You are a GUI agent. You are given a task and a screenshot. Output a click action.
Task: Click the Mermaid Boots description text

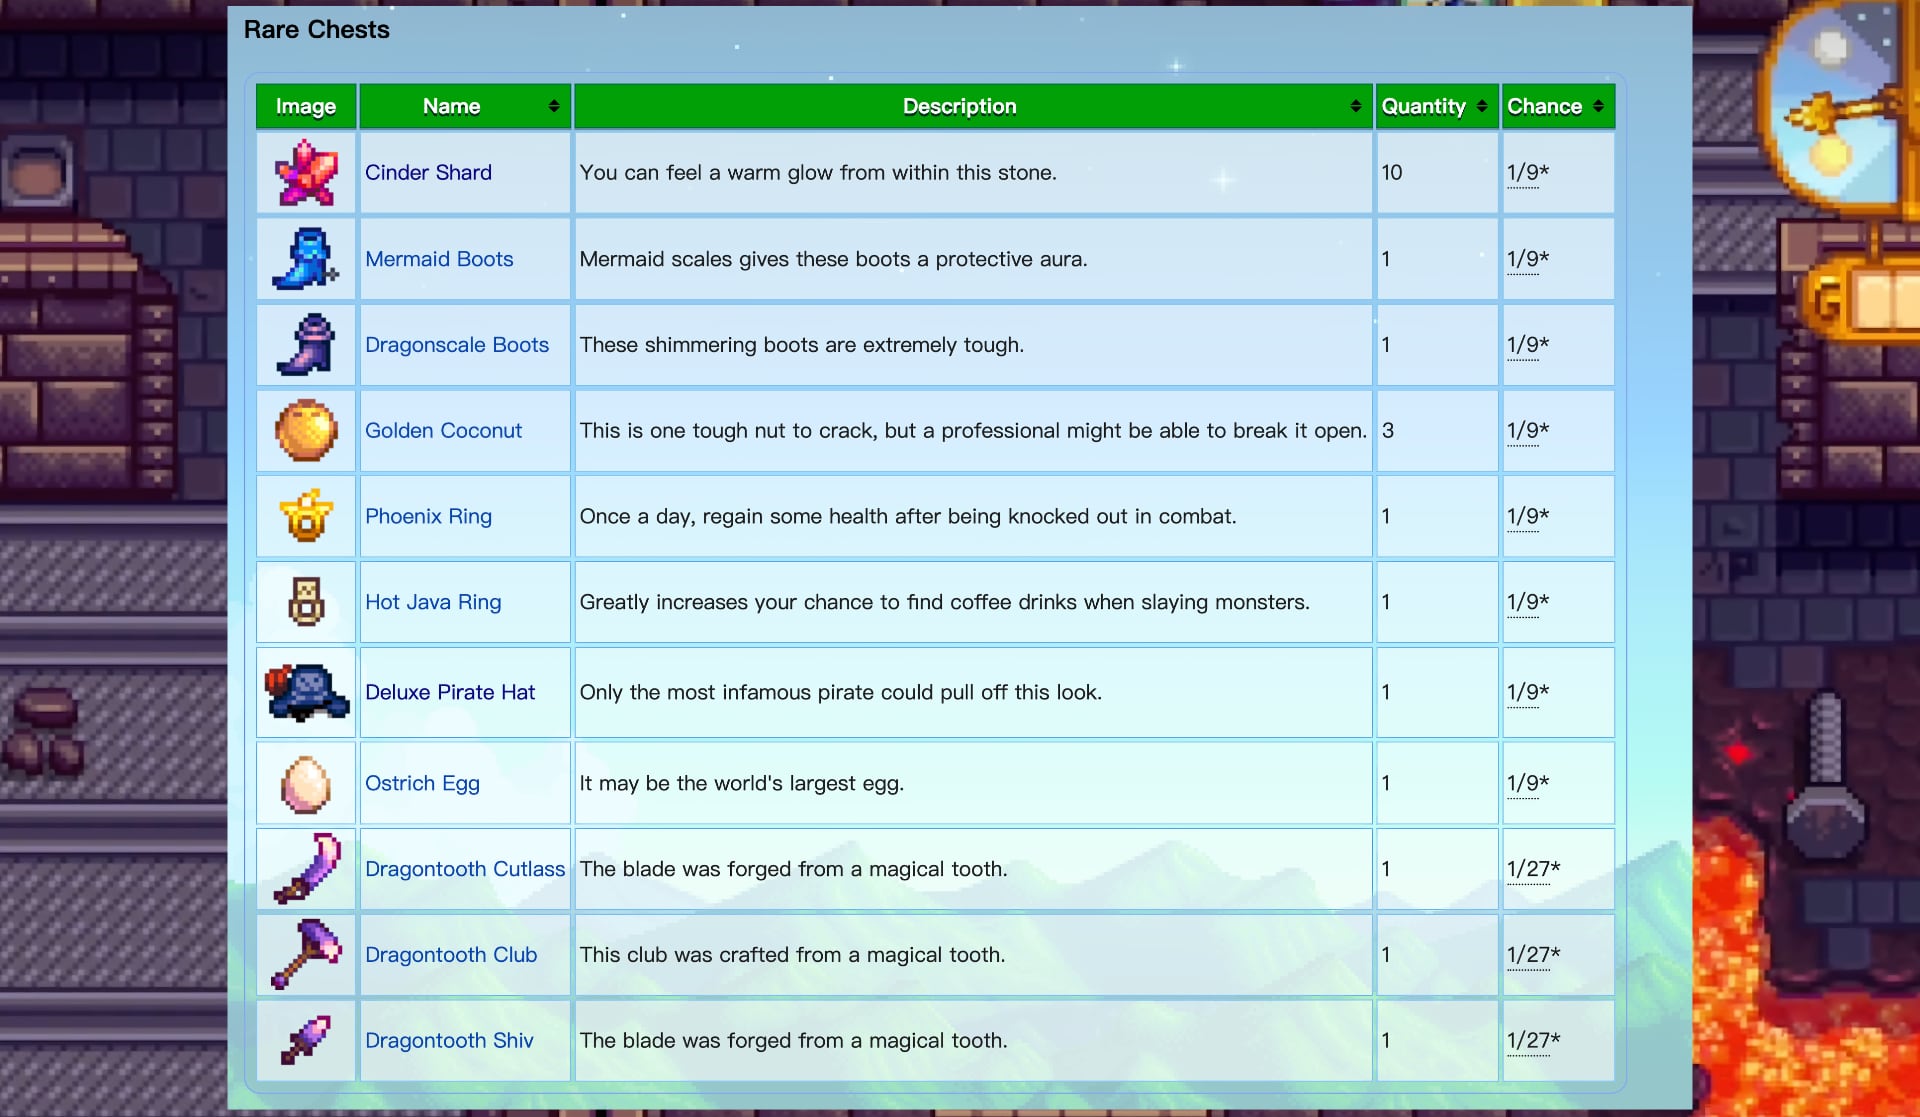click(834, 259)
